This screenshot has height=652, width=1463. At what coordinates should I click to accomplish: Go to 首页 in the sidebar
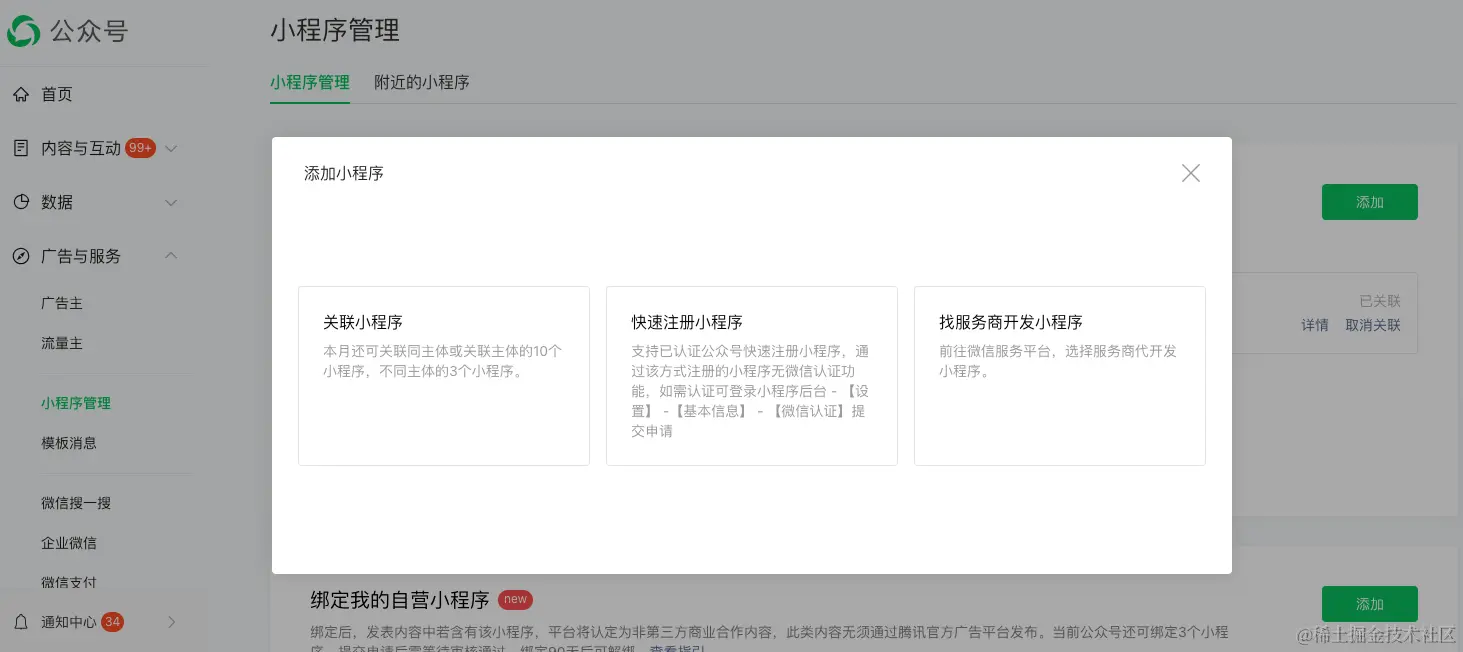pyautogui.click(x=57, y=94)
